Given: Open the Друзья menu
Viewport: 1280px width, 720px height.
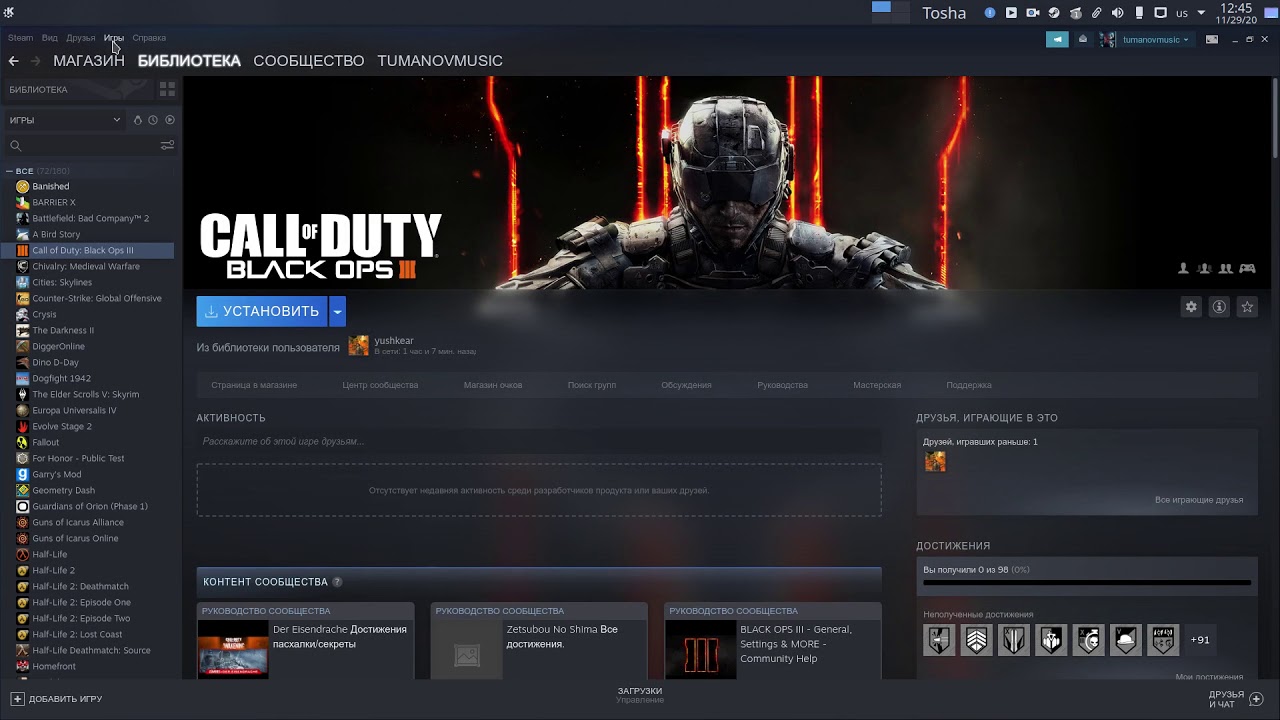Looking at the screenshot, I should (80, 38).
